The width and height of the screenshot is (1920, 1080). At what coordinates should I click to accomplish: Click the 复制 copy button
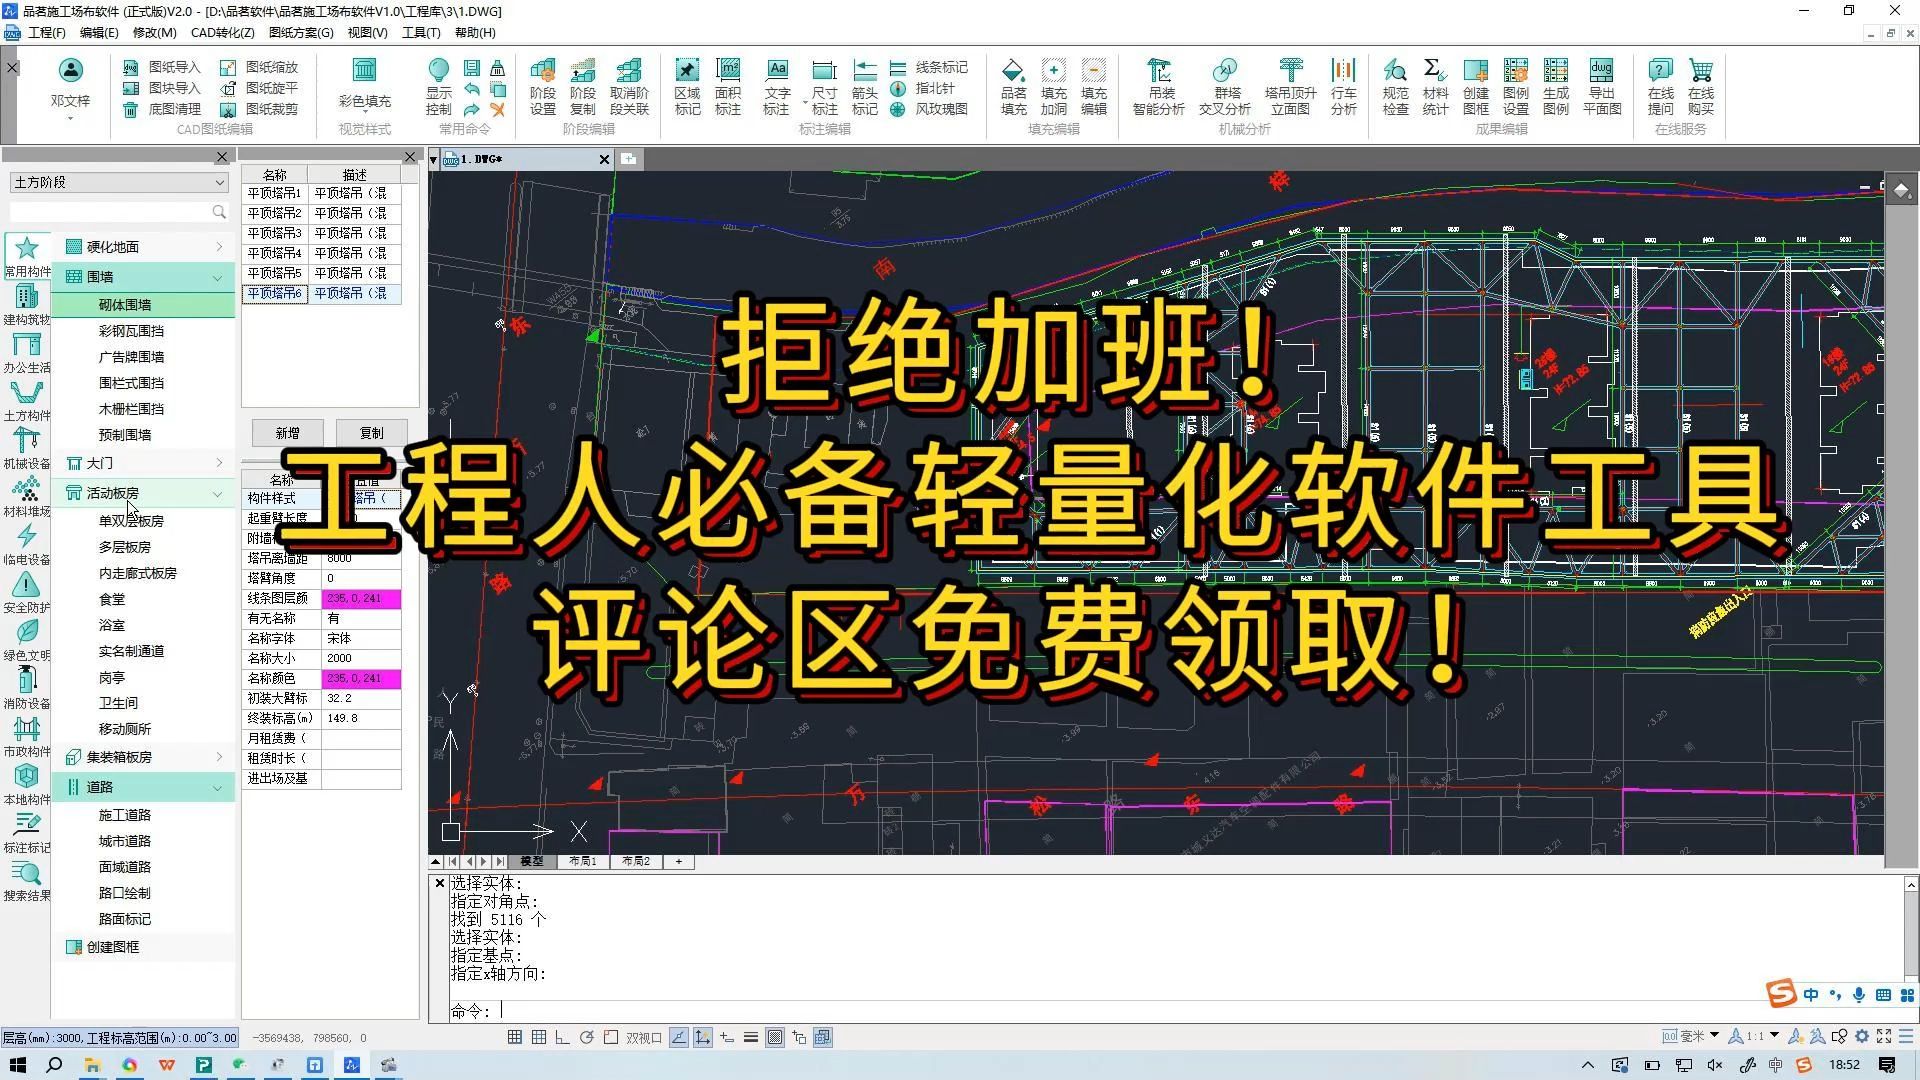[370, 432]
